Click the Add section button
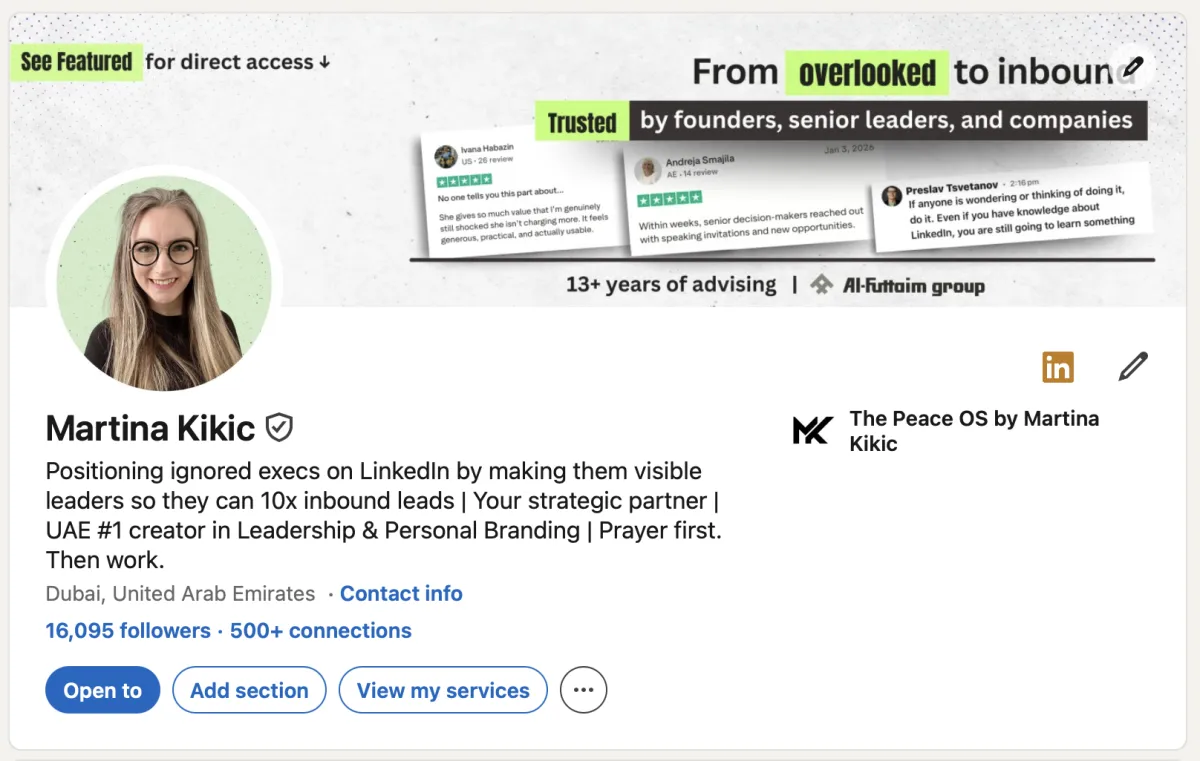 249,690
